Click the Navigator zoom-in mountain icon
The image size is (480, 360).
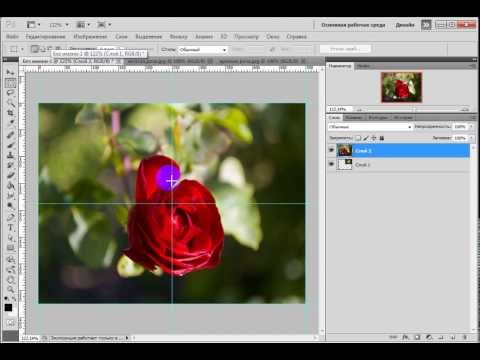pyautogui.click(x=465, y=109)
